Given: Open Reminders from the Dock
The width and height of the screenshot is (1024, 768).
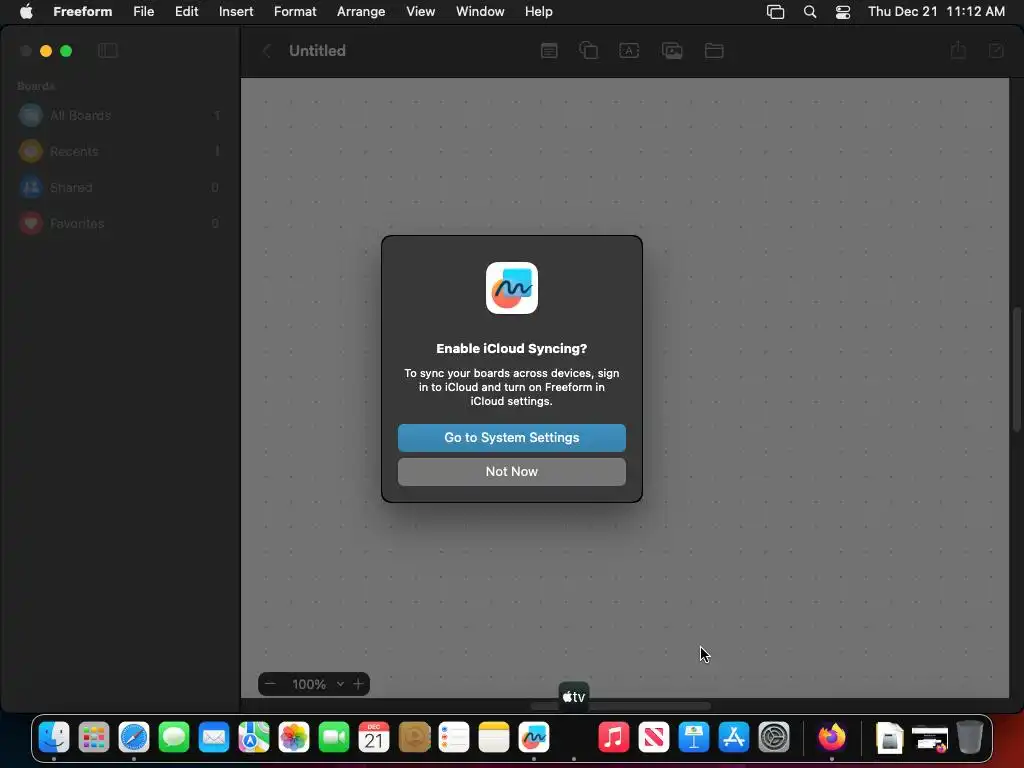Looking at the screenshot, I should (x=454, y=738).
